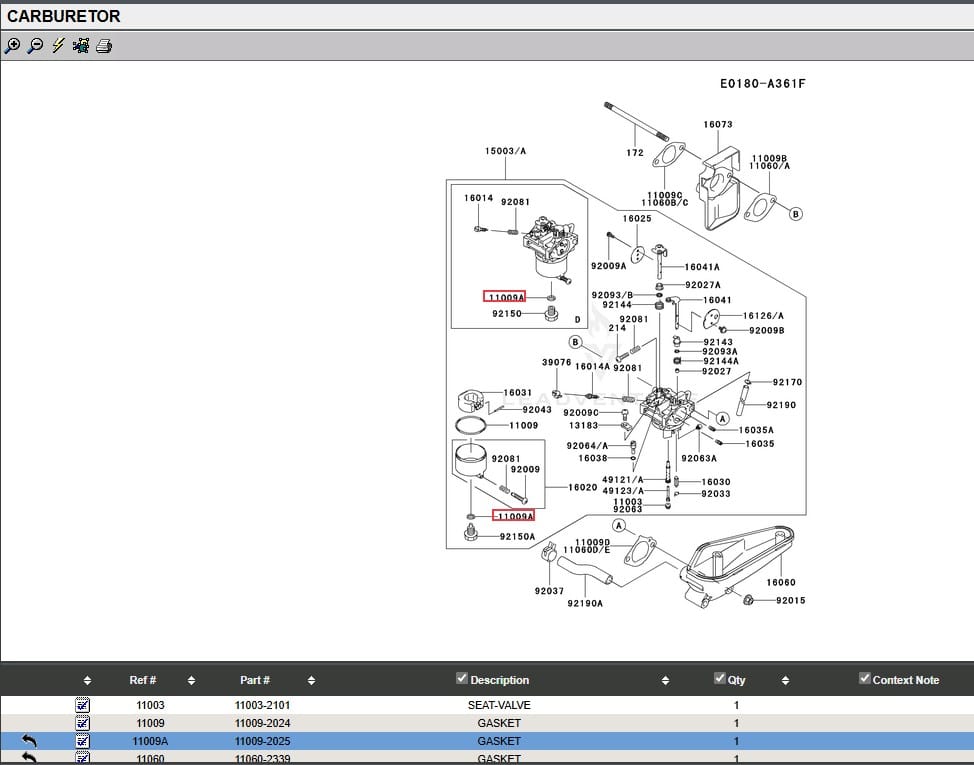The width and height of the screenshot is (974, 765).
Task: Click the Ref # column header
Action: click(143, 680)
